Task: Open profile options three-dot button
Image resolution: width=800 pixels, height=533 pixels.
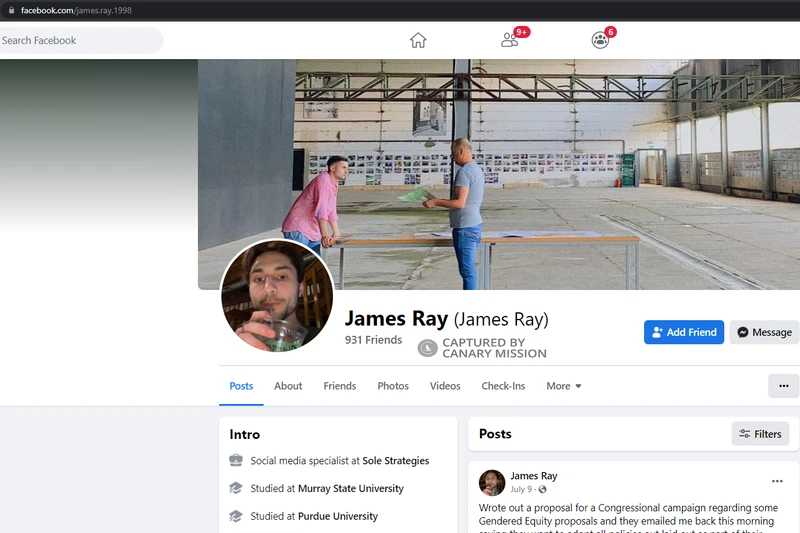Action: coord(784,386)
